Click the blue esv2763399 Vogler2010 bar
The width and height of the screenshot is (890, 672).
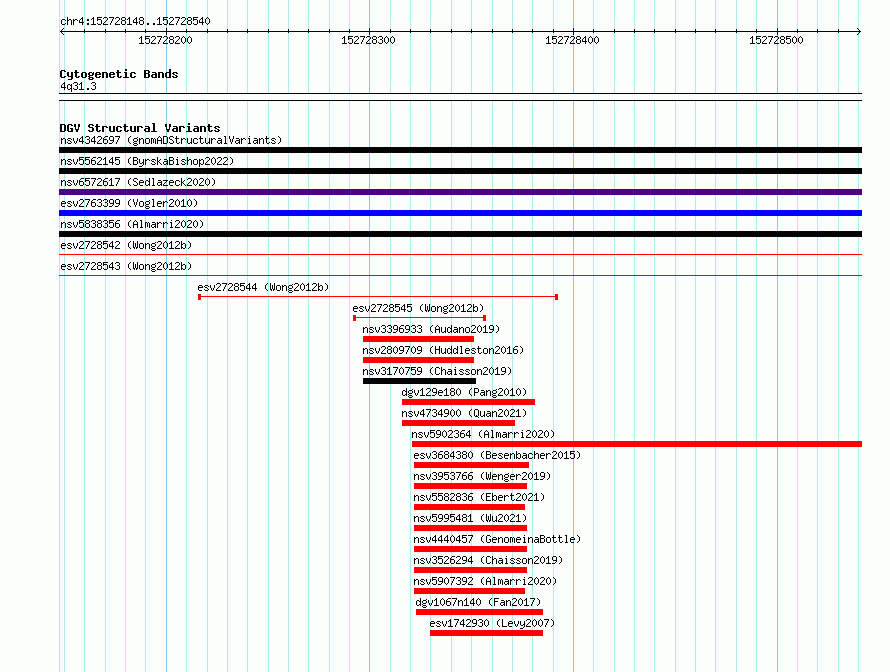click(x=460, y=213)
